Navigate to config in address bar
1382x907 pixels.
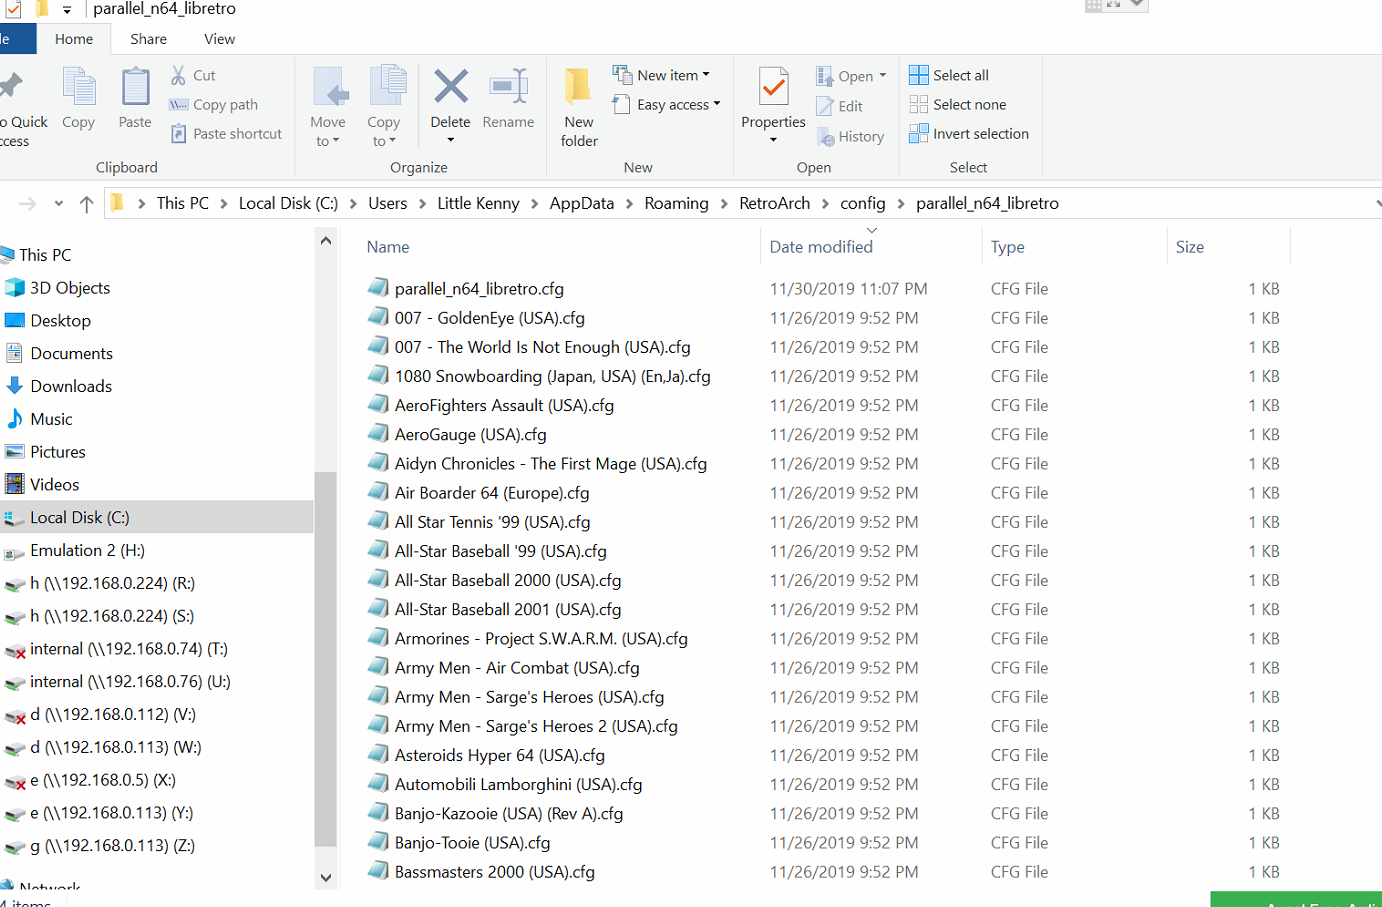click(x=863, y=203)
